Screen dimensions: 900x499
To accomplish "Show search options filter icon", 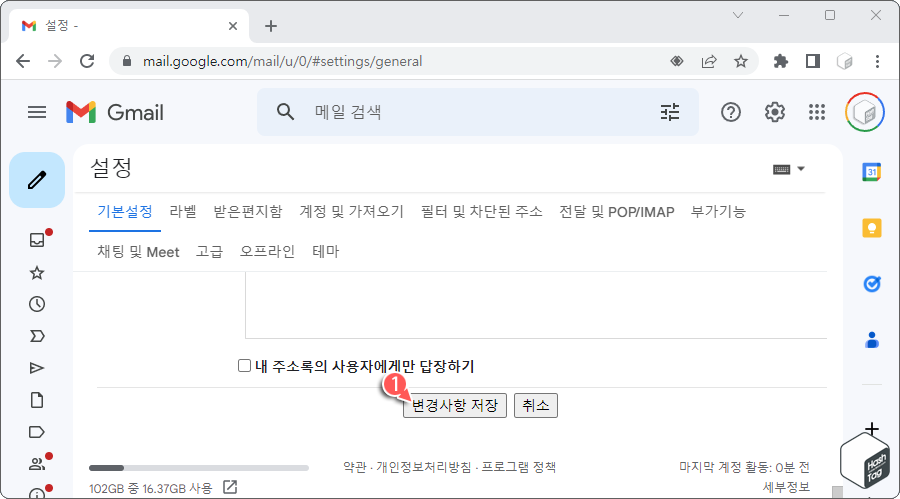I will click(x=670, y=112).
